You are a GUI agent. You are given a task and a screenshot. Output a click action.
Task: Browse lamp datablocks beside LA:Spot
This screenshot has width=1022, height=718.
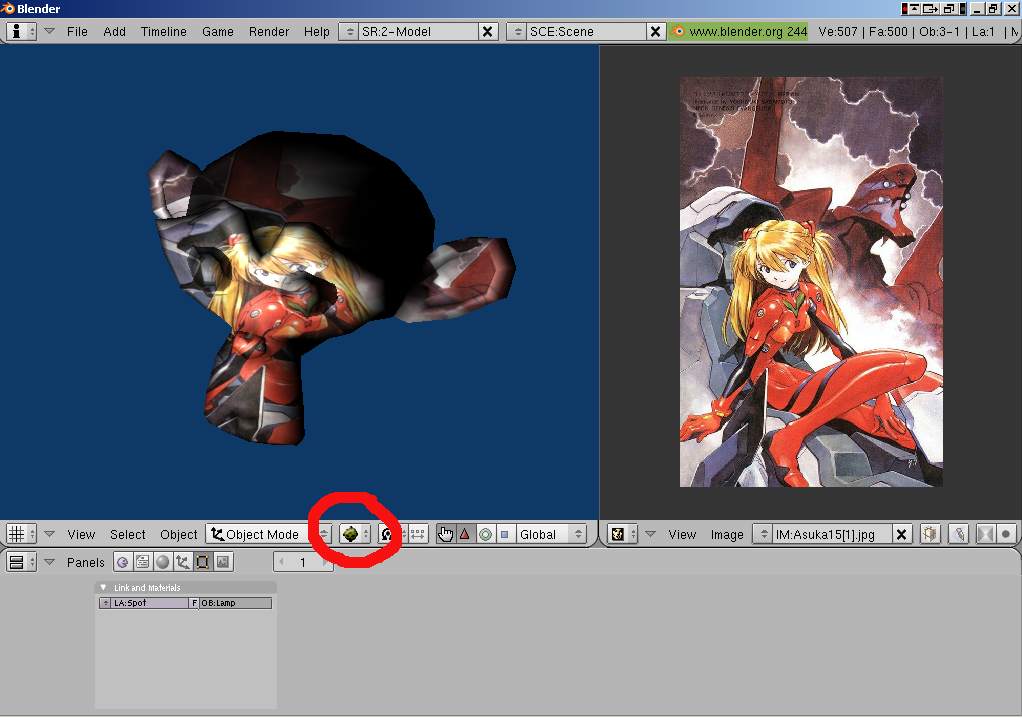[106, 603]
